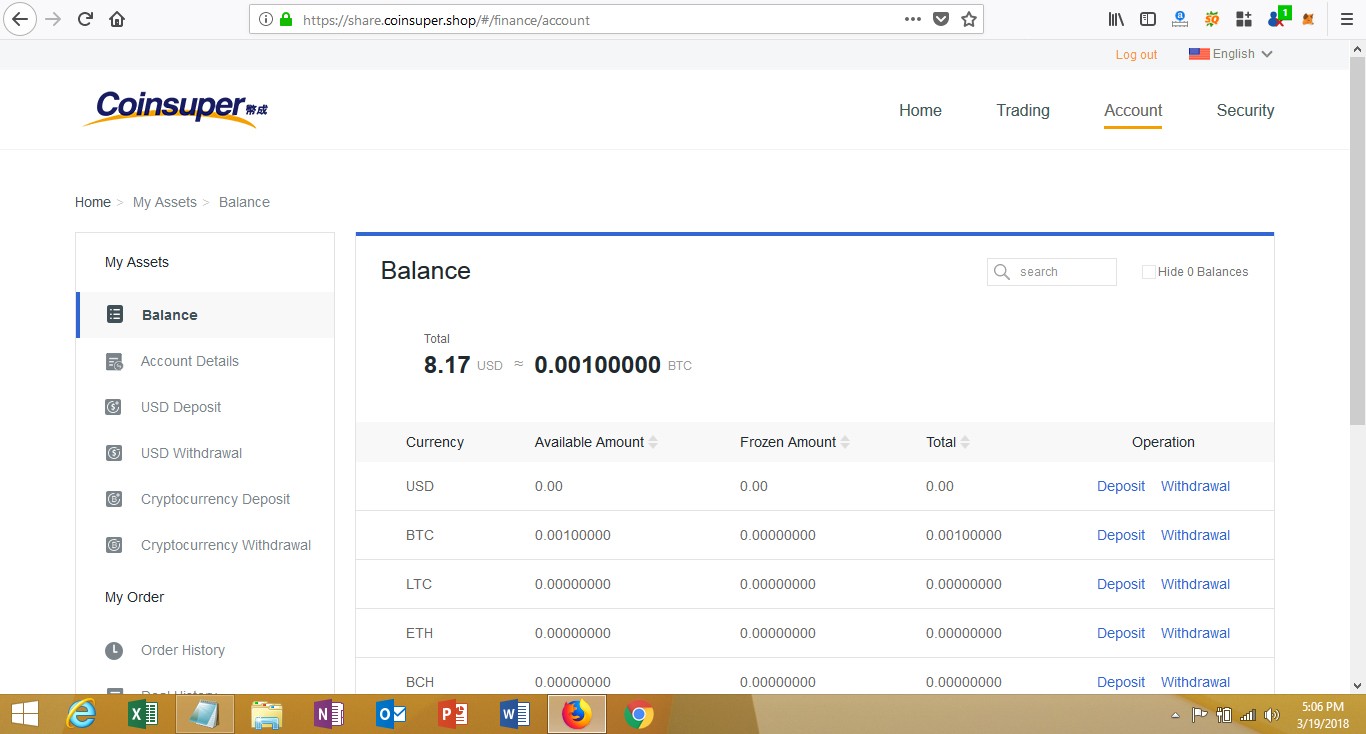This screenshot has height=734, width=1366.
Task: Go to the browser home page icon
Action: [x=117, y=19]
